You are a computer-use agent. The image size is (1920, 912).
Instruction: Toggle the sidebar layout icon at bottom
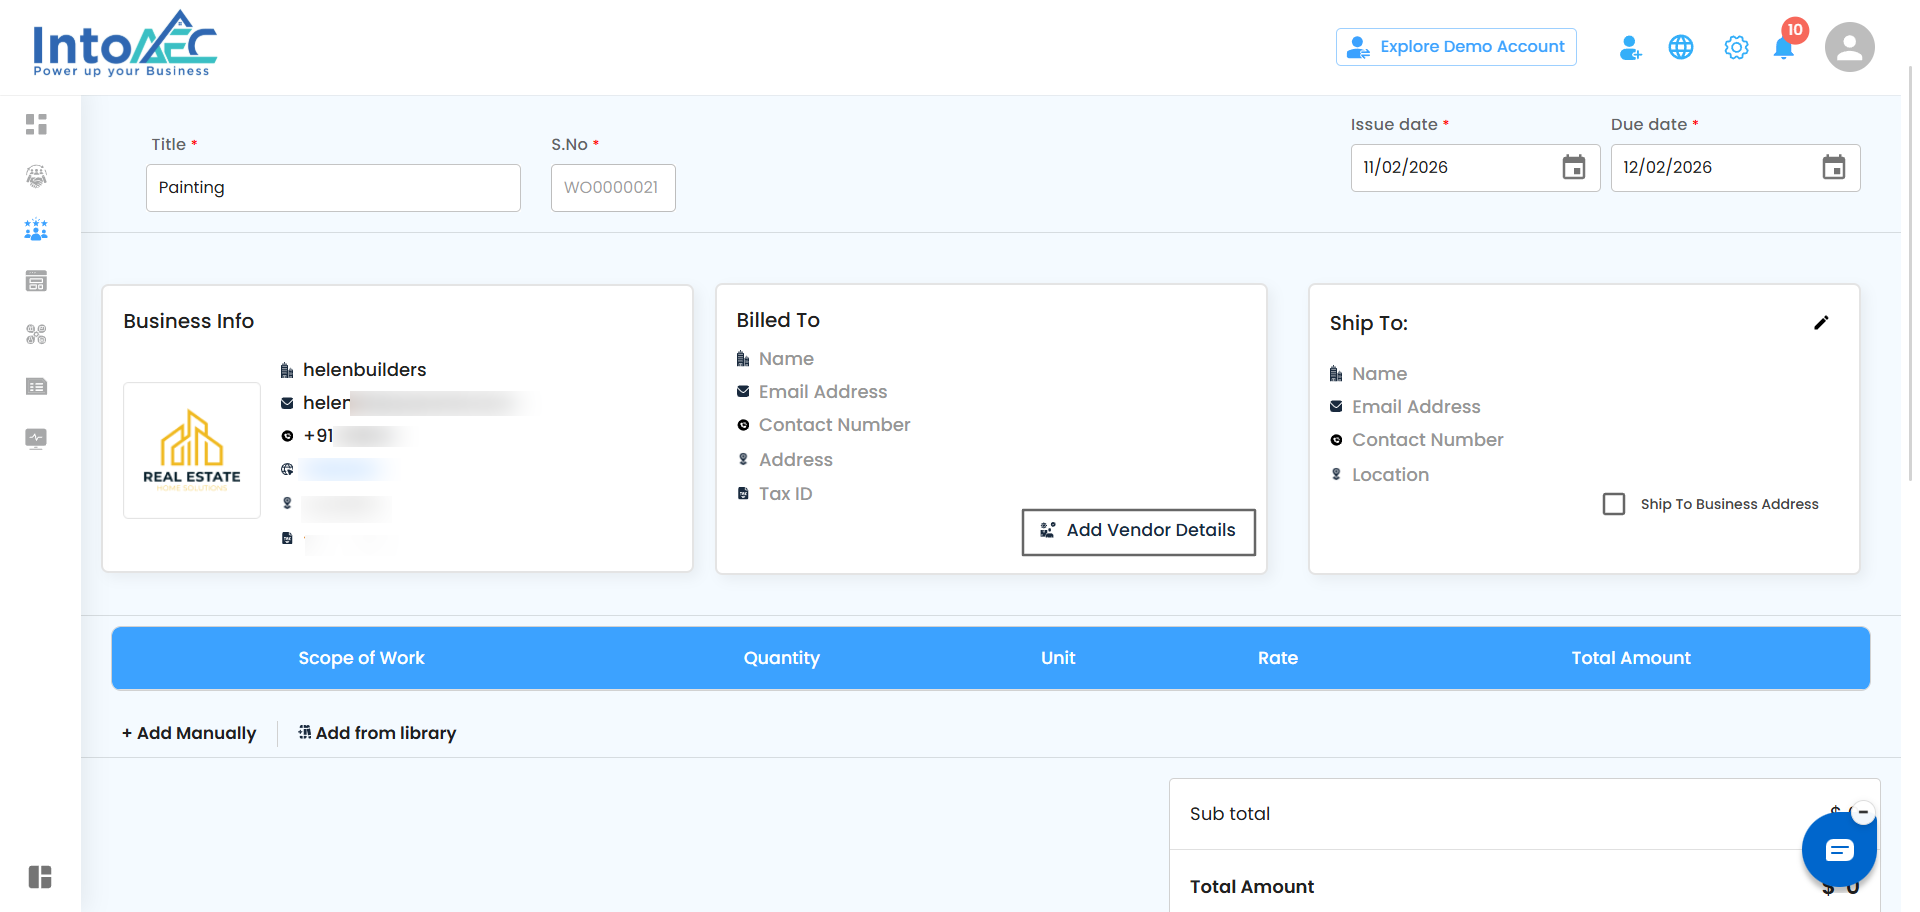tap(40, 877)
